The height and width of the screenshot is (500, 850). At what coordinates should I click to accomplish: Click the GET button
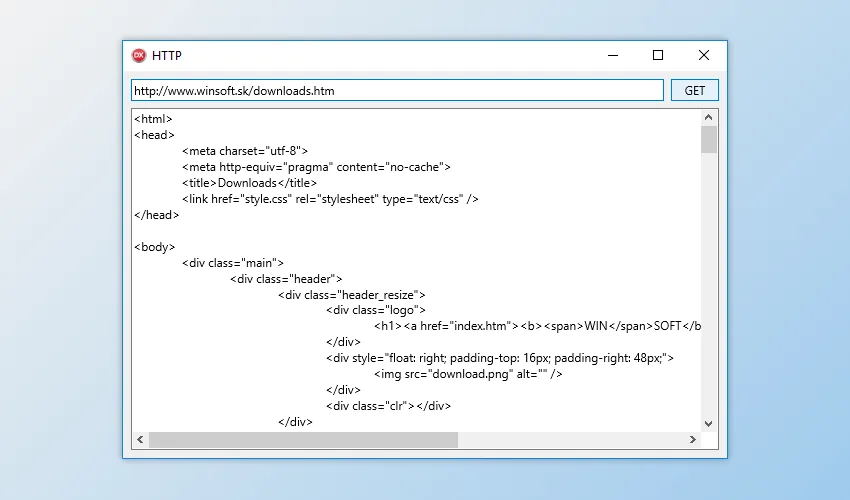[694, 90]
